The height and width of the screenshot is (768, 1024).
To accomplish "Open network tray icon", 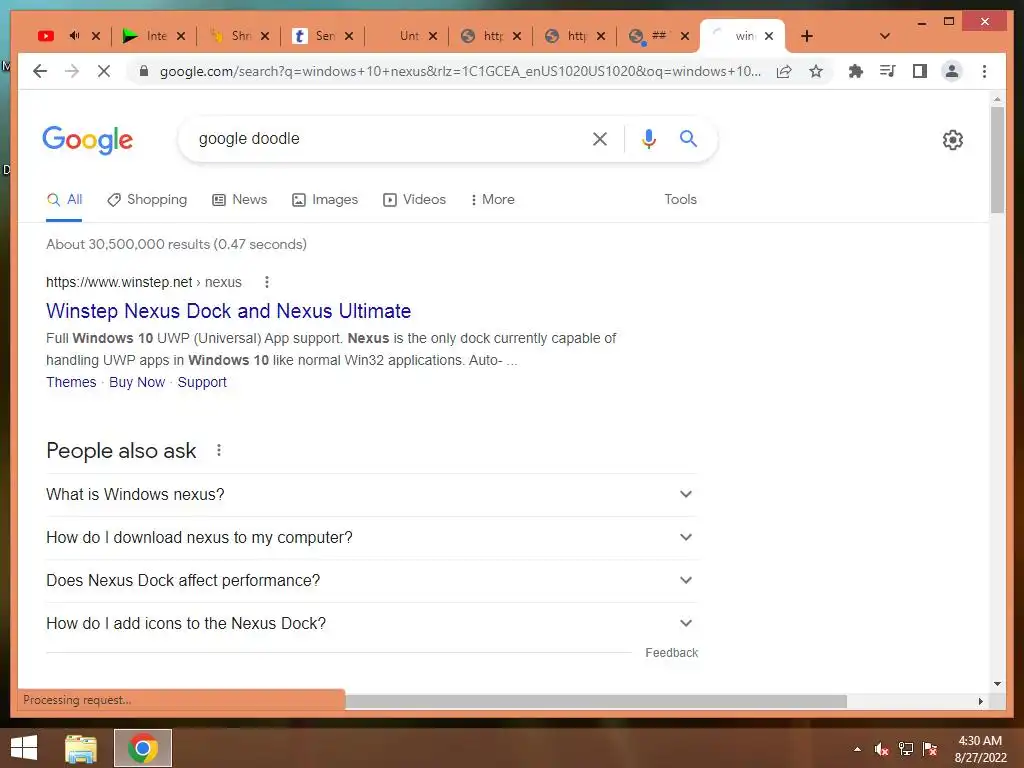I will [906, 749].
